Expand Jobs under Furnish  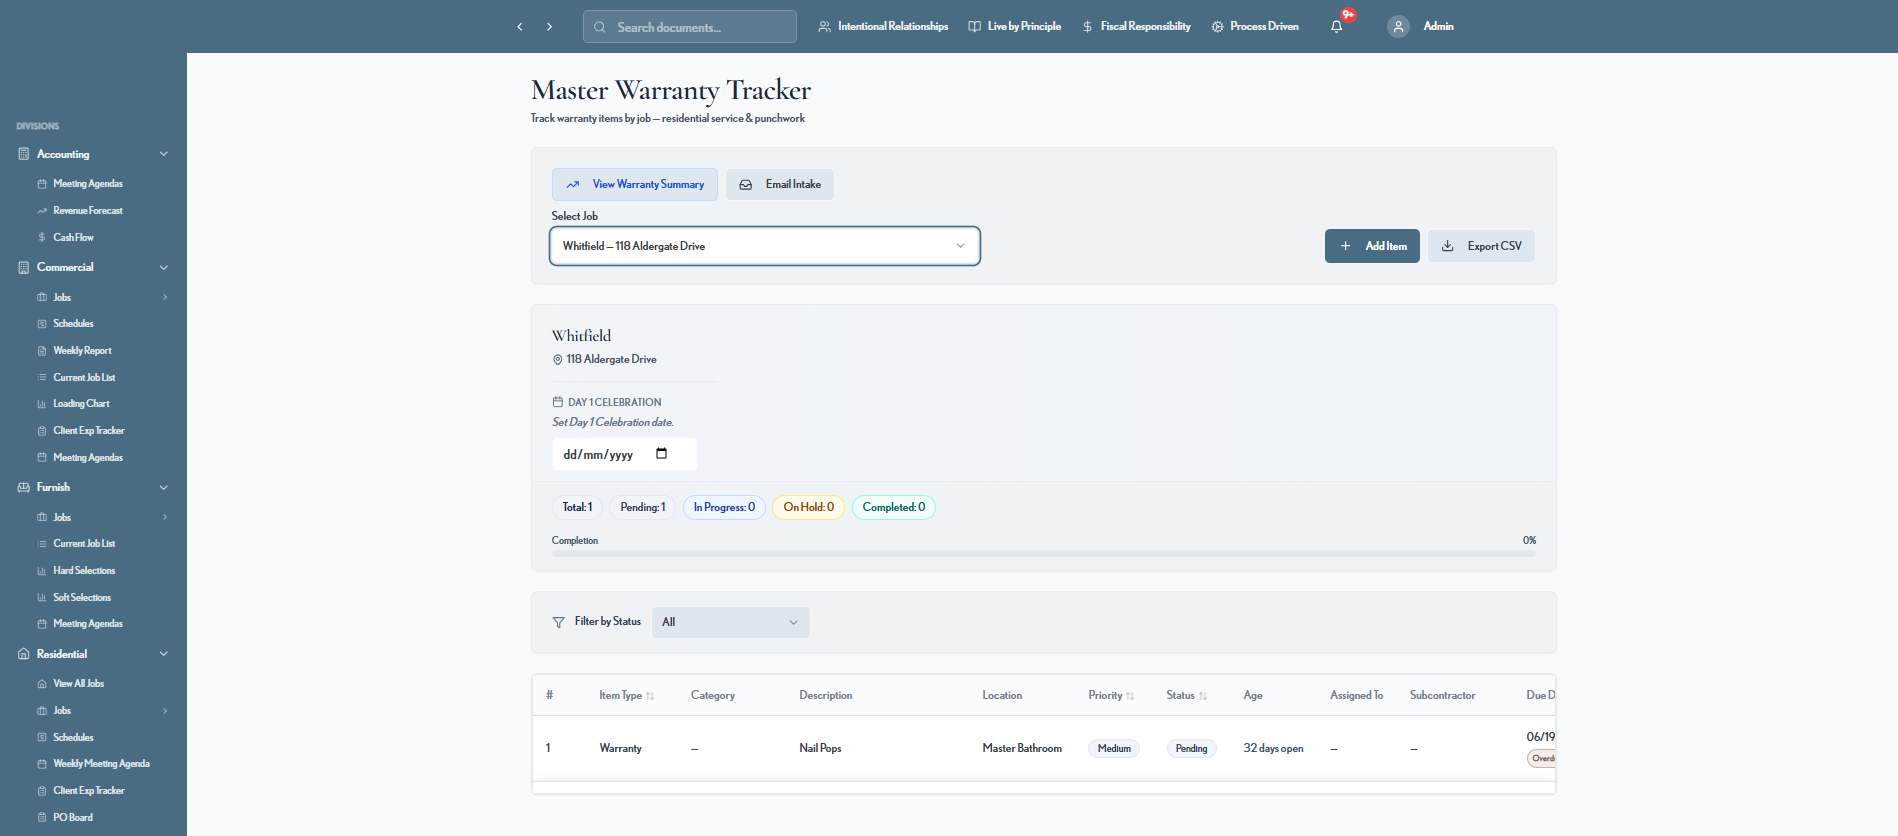pyautogui.click(x=165, y=517)
